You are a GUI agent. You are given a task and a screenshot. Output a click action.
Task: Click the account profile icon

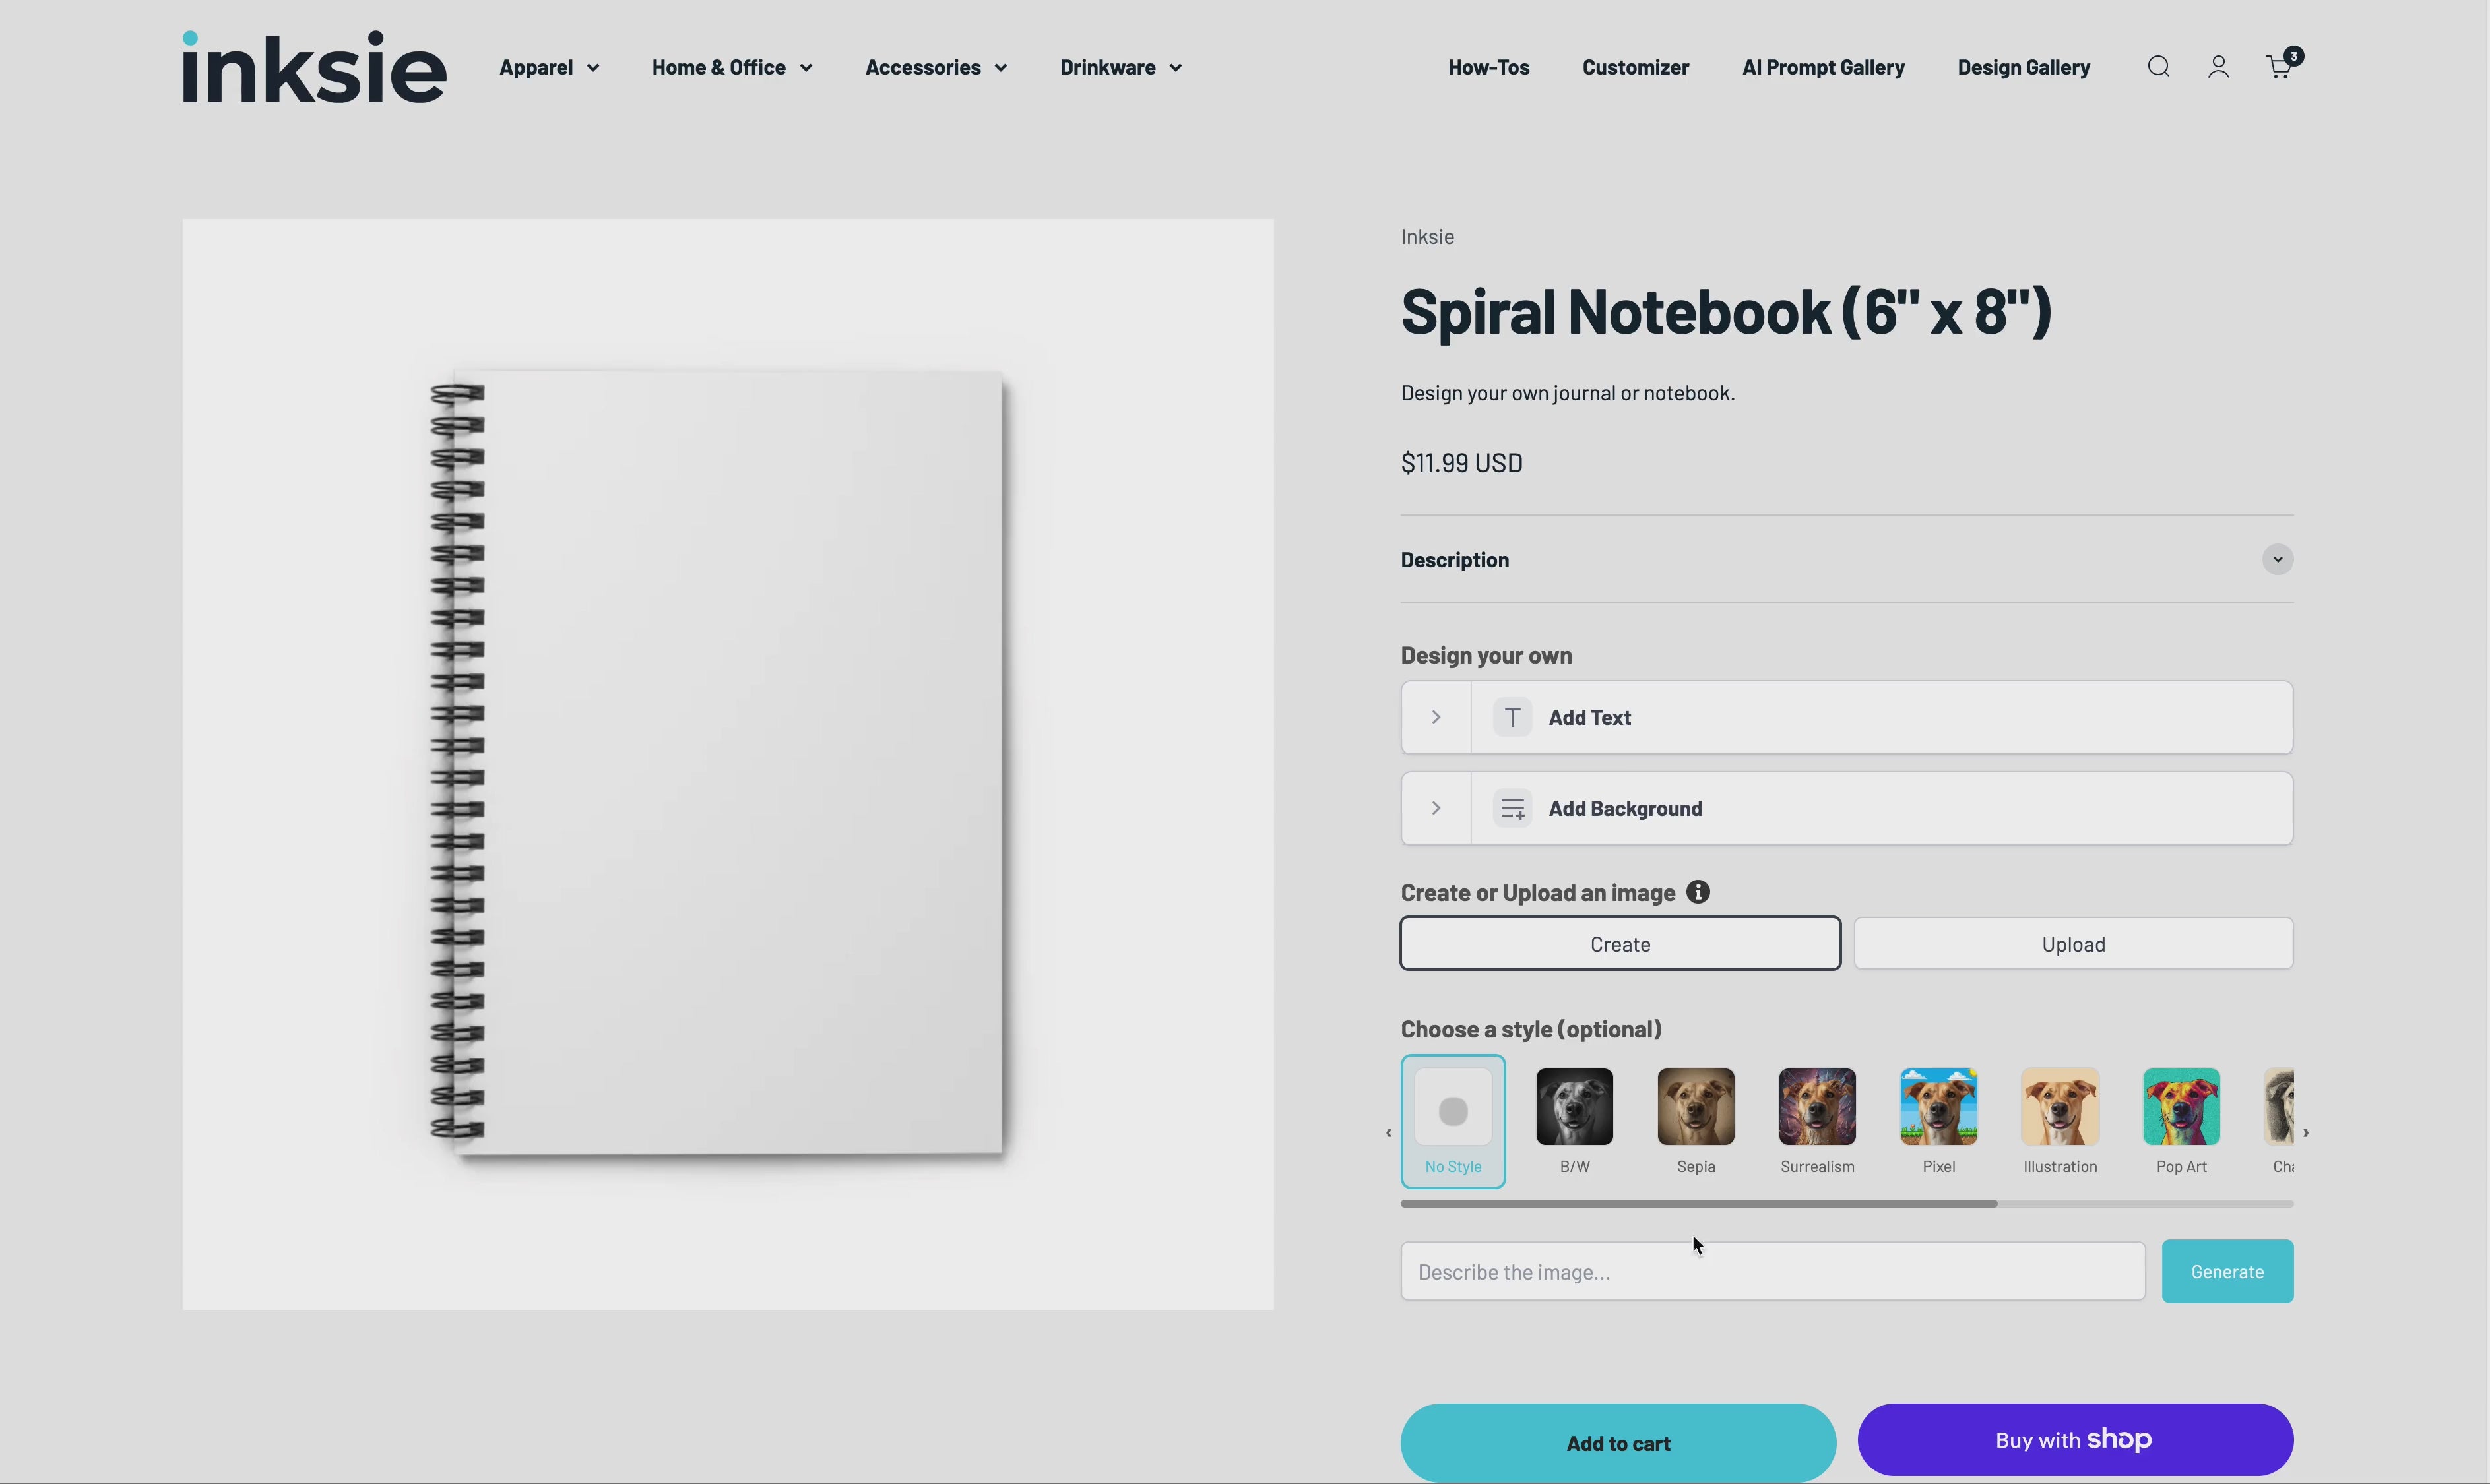(2218, 67)
